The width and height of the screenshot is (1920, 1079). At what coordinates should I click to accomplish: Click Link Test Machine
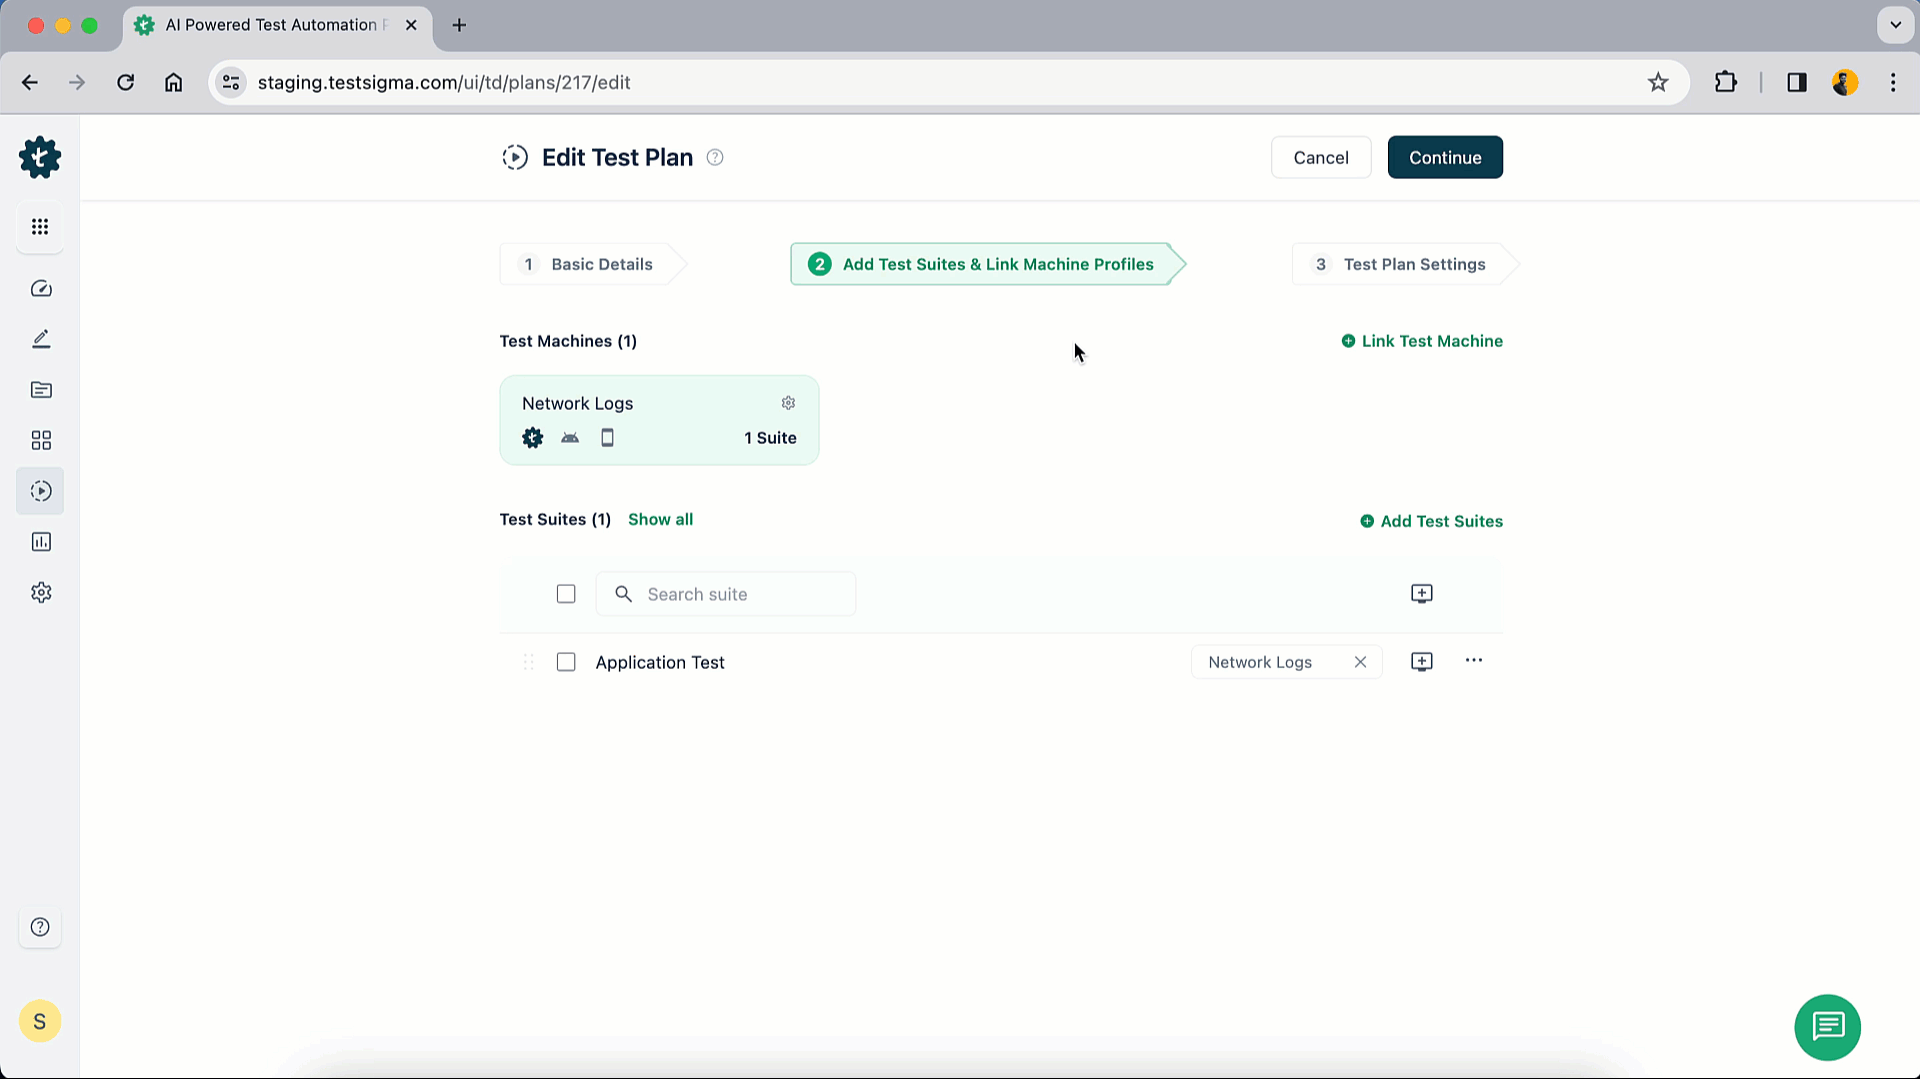tap(1421, 341)
